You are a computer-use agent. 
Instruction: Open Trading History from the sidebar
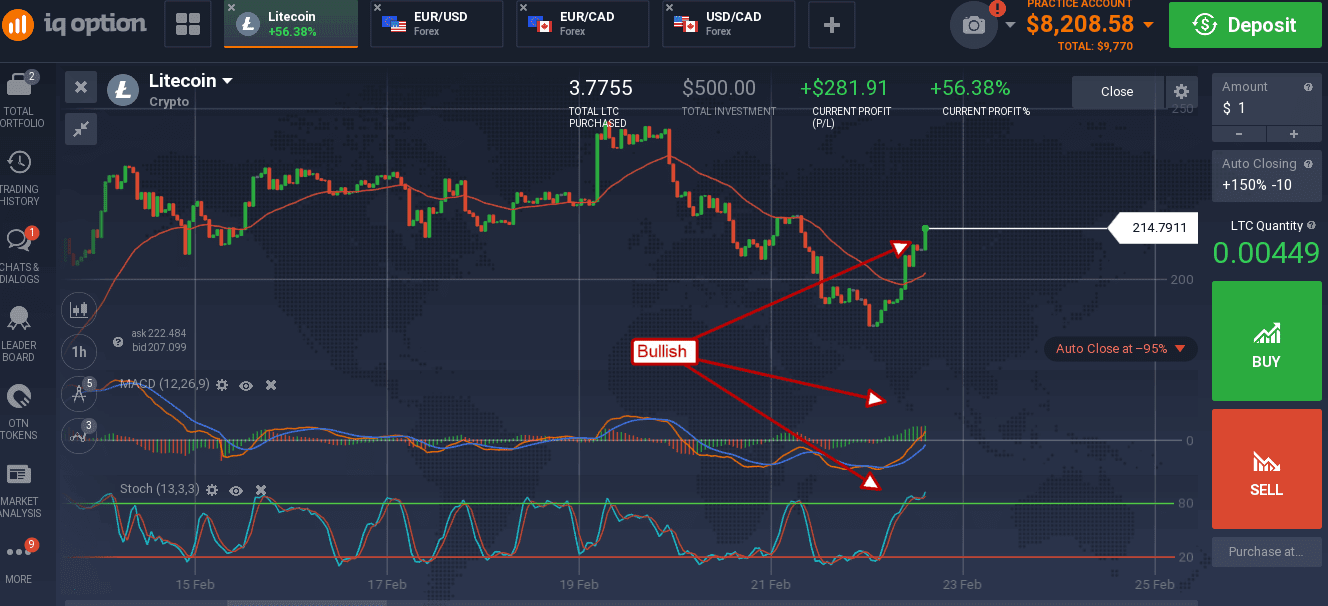[x=19, y=178]
